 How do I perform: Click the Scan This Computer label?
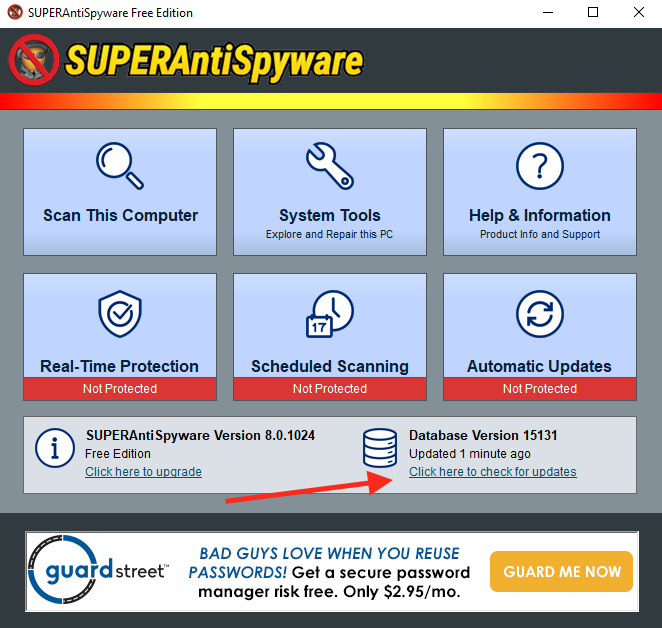(120, 215)
